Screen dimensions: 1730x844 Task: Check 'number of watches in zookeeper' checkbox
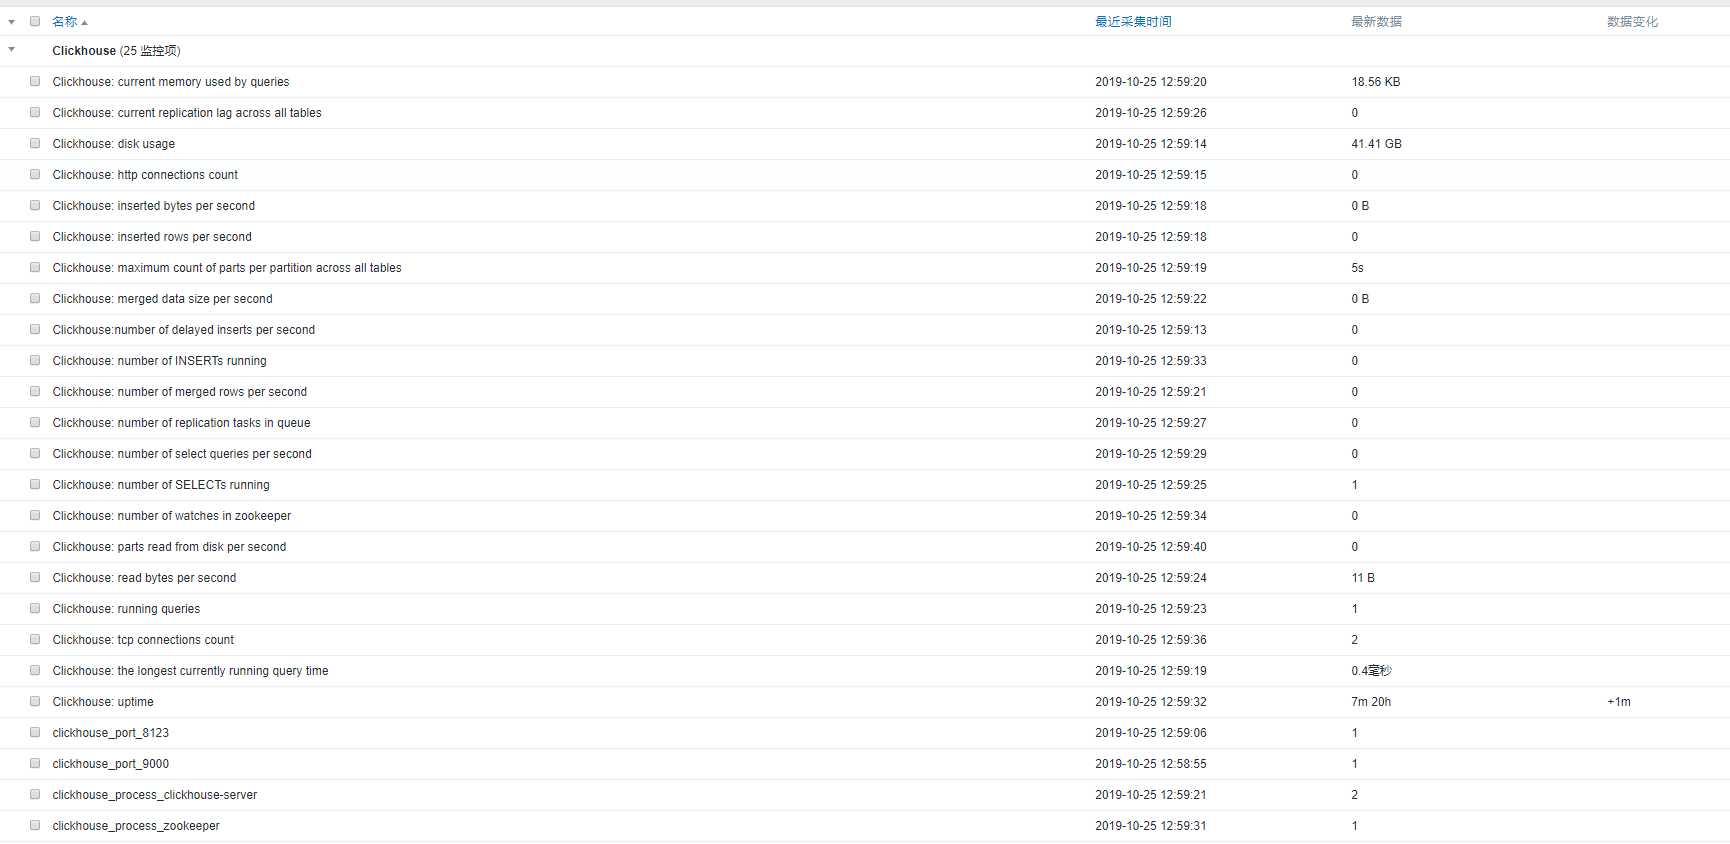(x=35, y=515)
